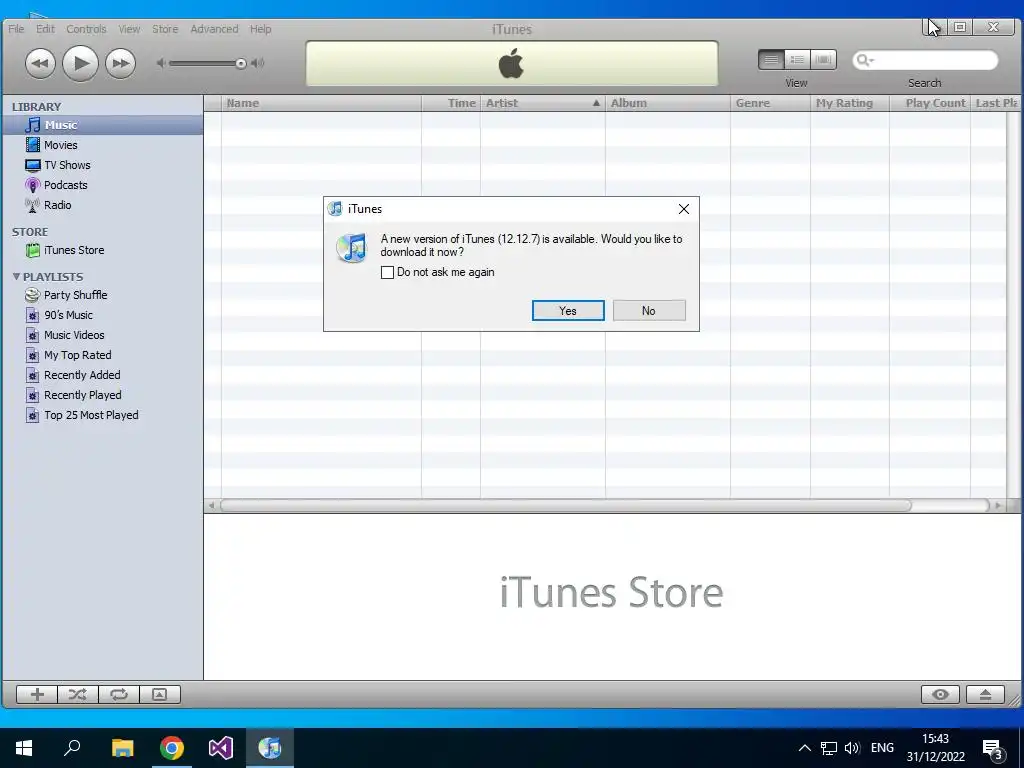1024x768 pixels.
Task: Show or hide the artwork panel
Action: [159, 694]
